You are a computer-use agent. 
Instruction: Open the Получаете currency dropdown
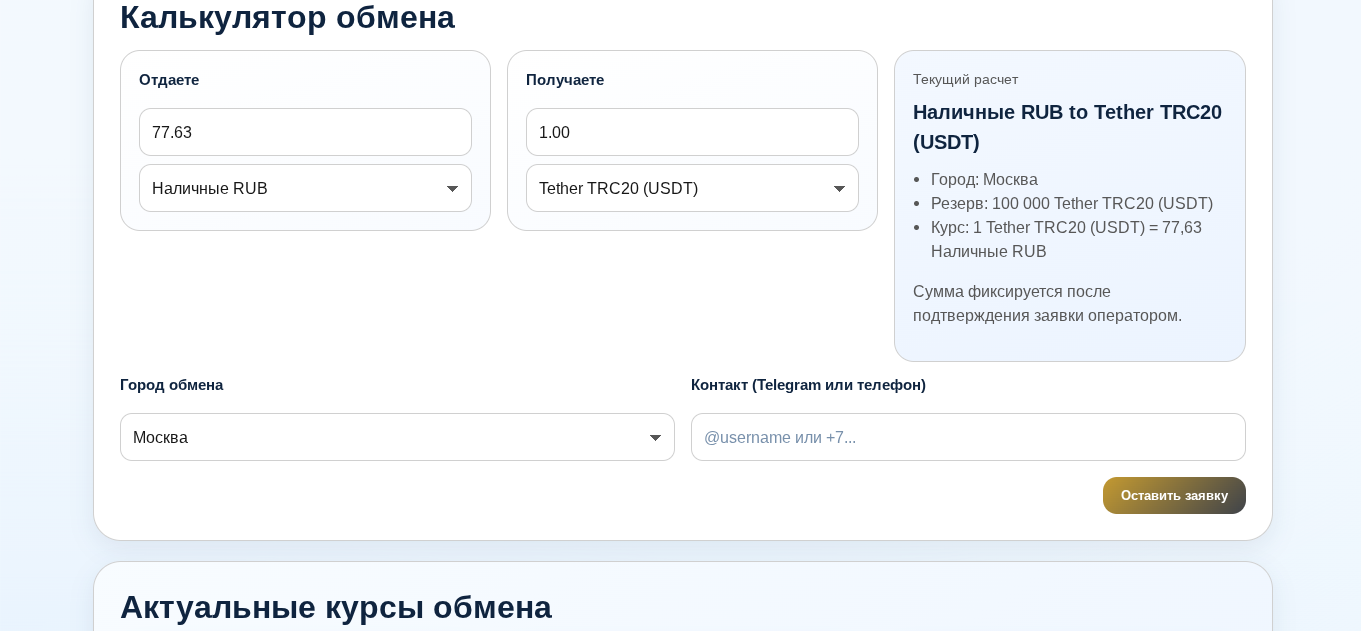[692, 188]
